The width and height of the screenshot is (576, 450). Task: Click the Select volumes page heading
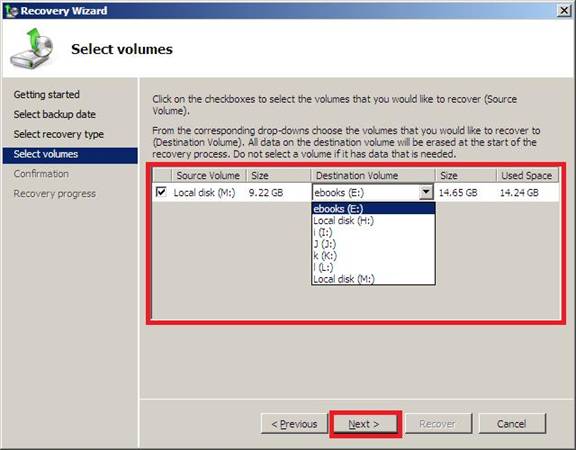point(122,49)
